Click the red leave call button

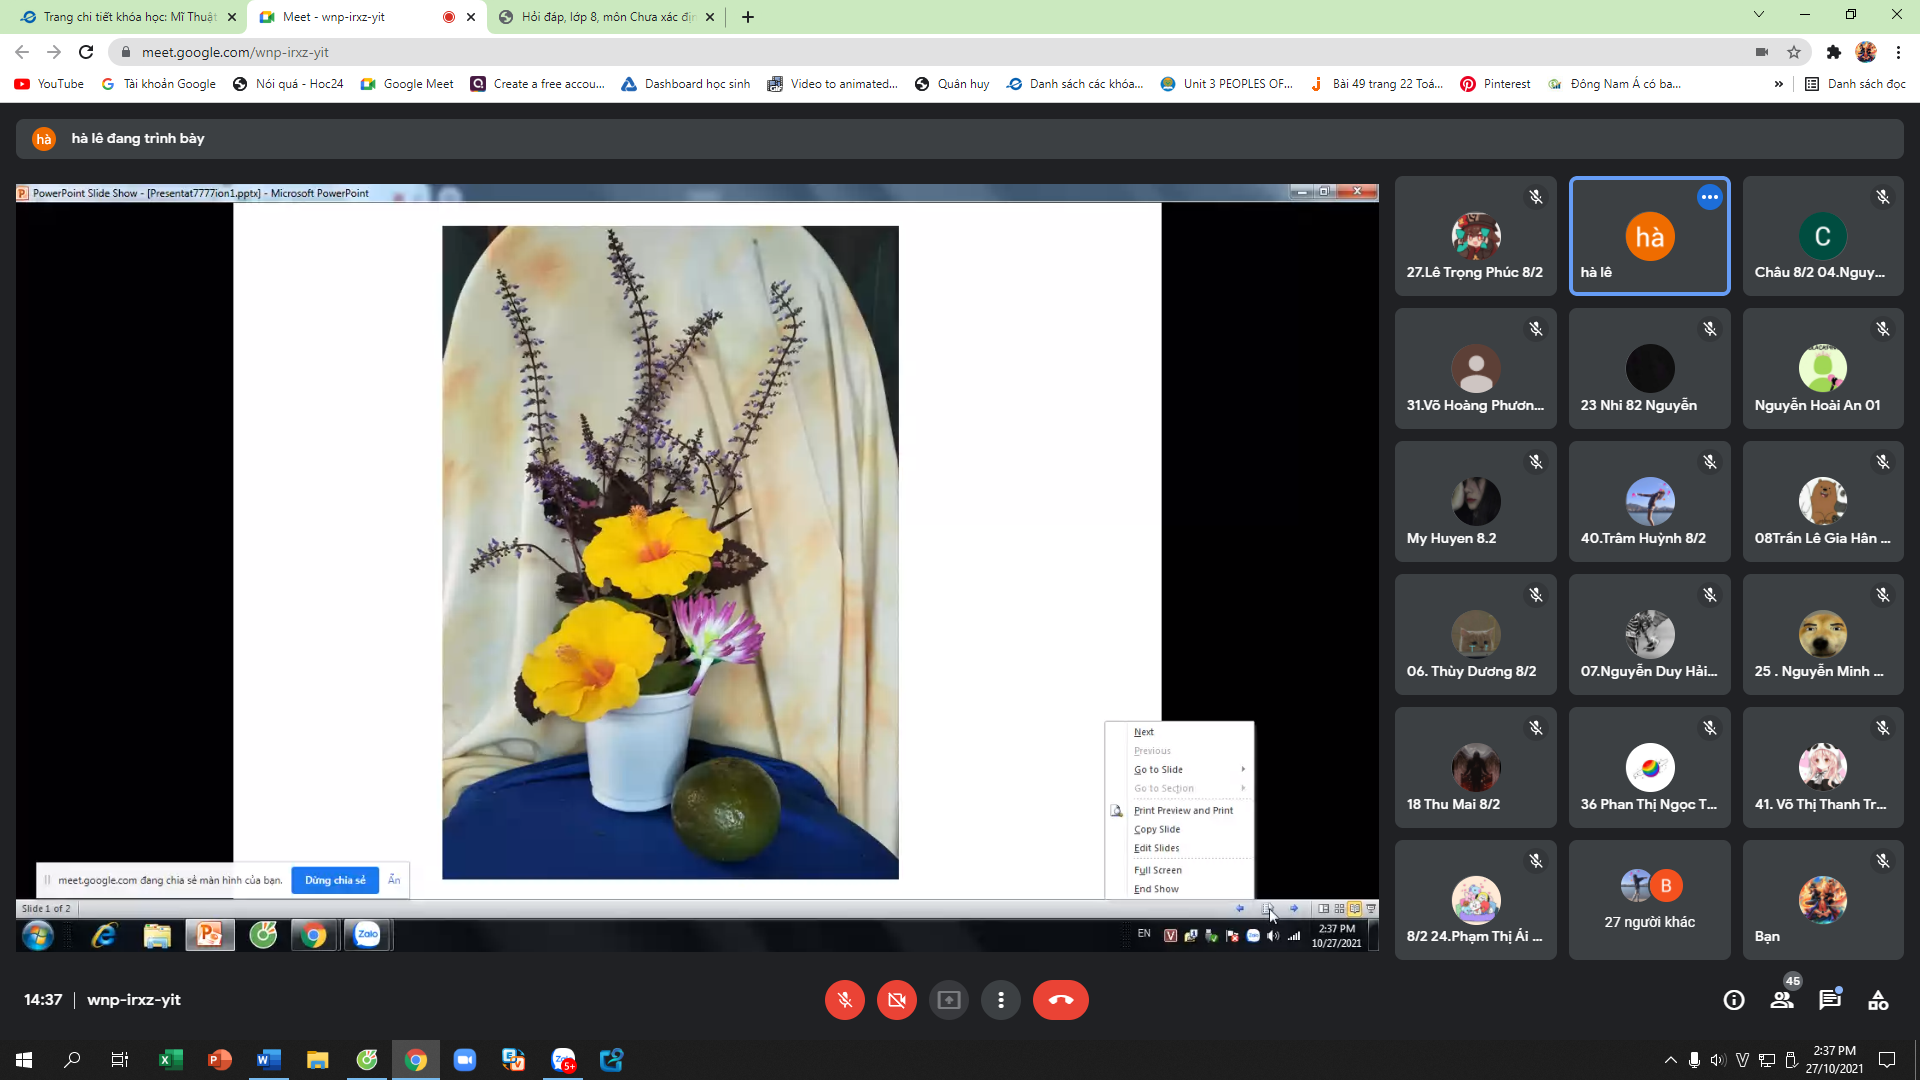[1060, 1000]
